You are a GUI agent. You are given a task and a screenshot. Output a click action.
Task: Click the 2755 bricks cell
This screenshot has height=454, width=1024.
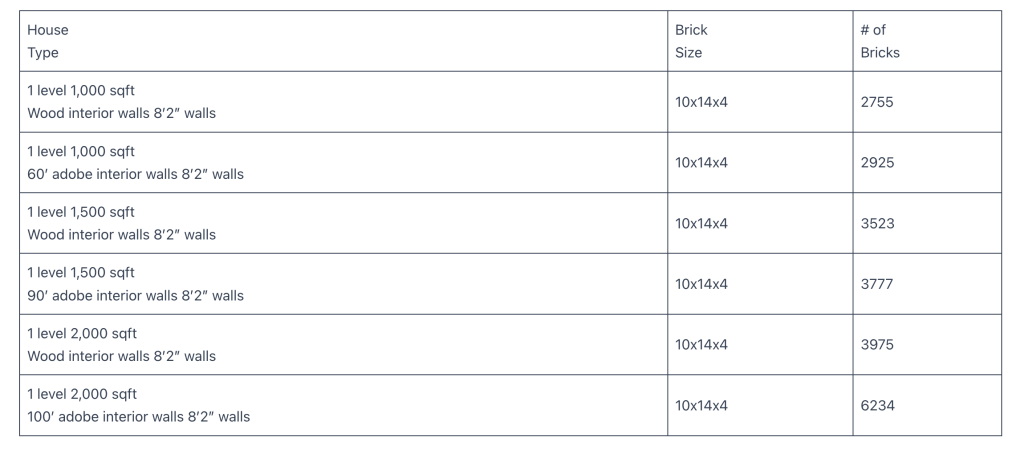877,102
